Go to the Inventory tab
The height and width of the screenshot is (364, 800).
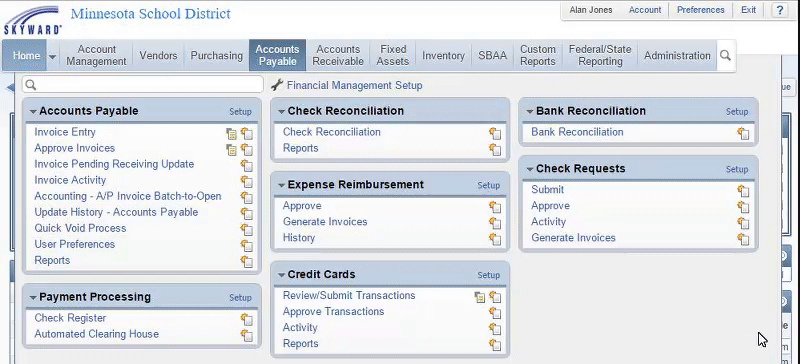point(443,56)
